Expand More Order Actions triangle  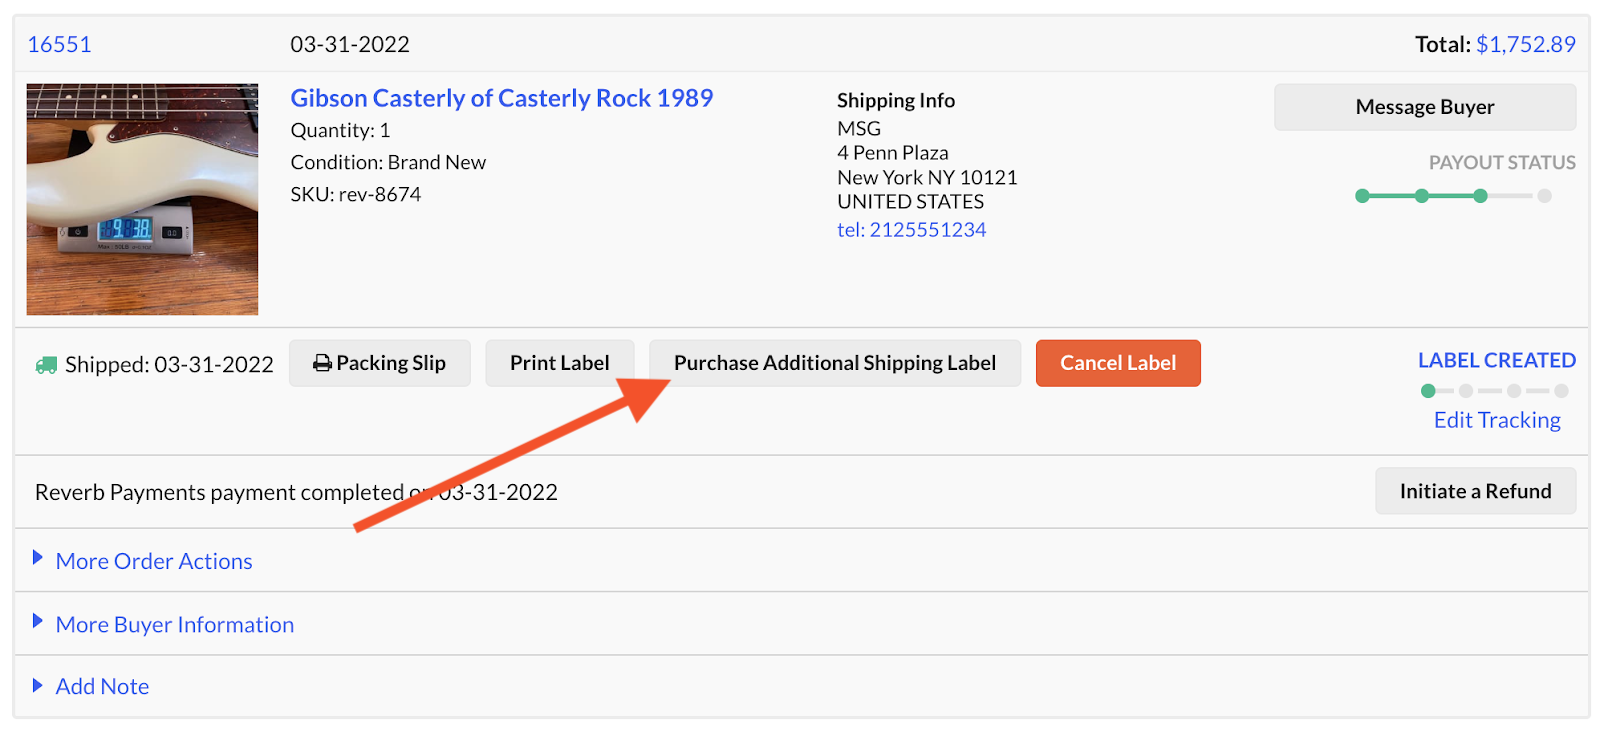click(x=38, y=558)
